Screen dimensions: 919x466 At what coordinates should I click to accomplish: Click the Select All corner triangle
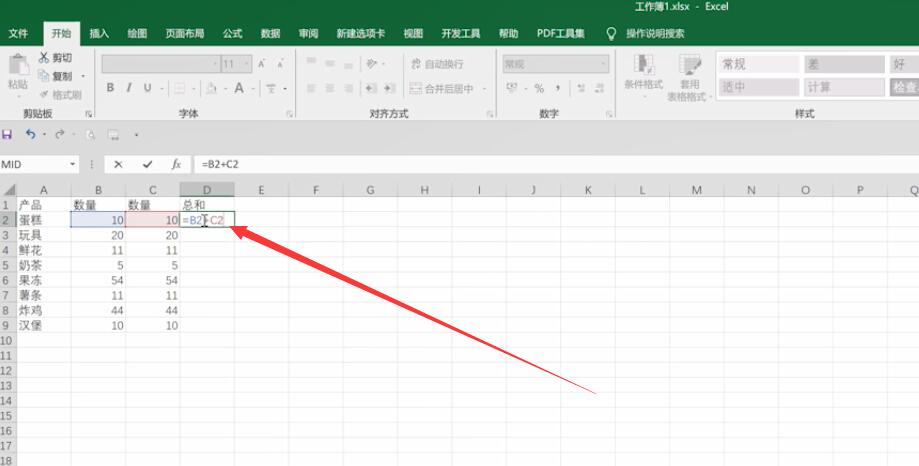[9, 190]
